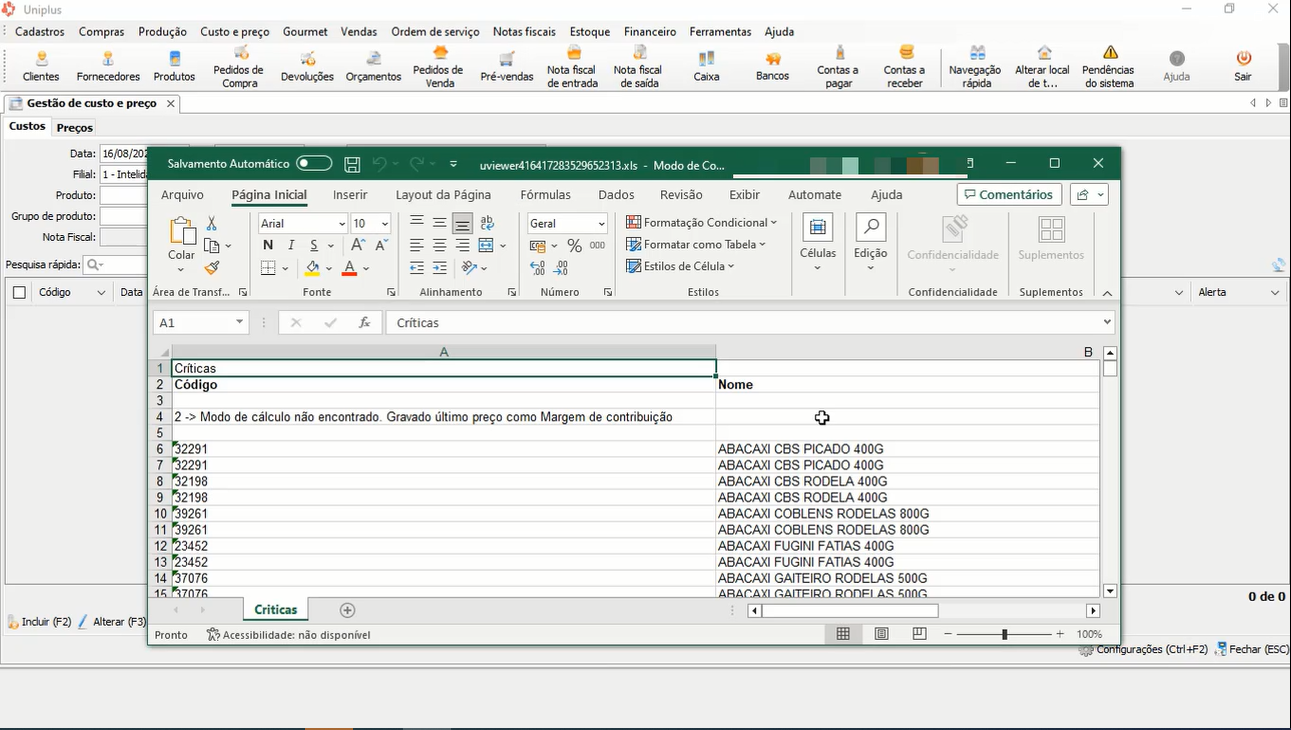
Task: Switch to Normal view in Excel status bar
Action: (843, 634)
